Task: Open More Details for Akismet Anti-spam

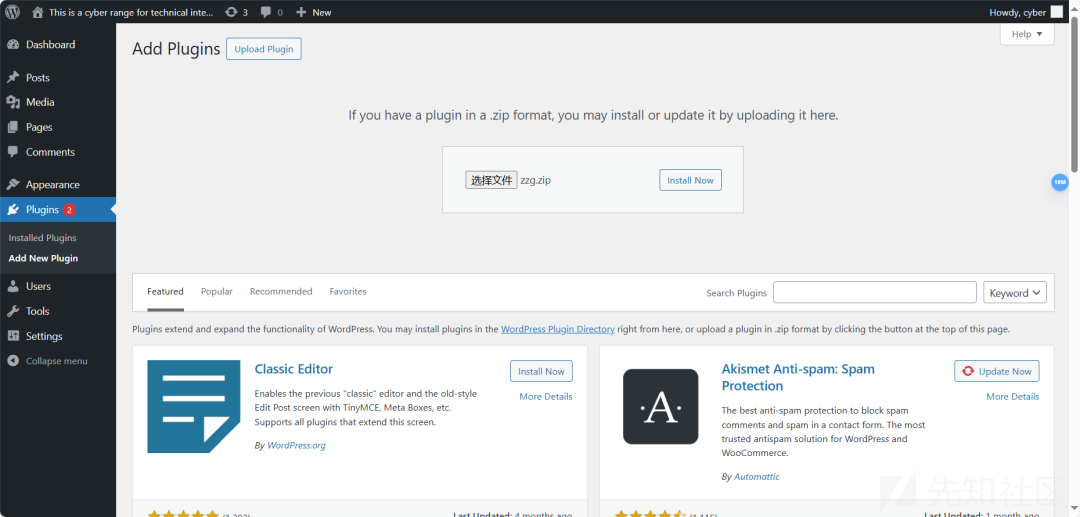Action: point(1012,397)
